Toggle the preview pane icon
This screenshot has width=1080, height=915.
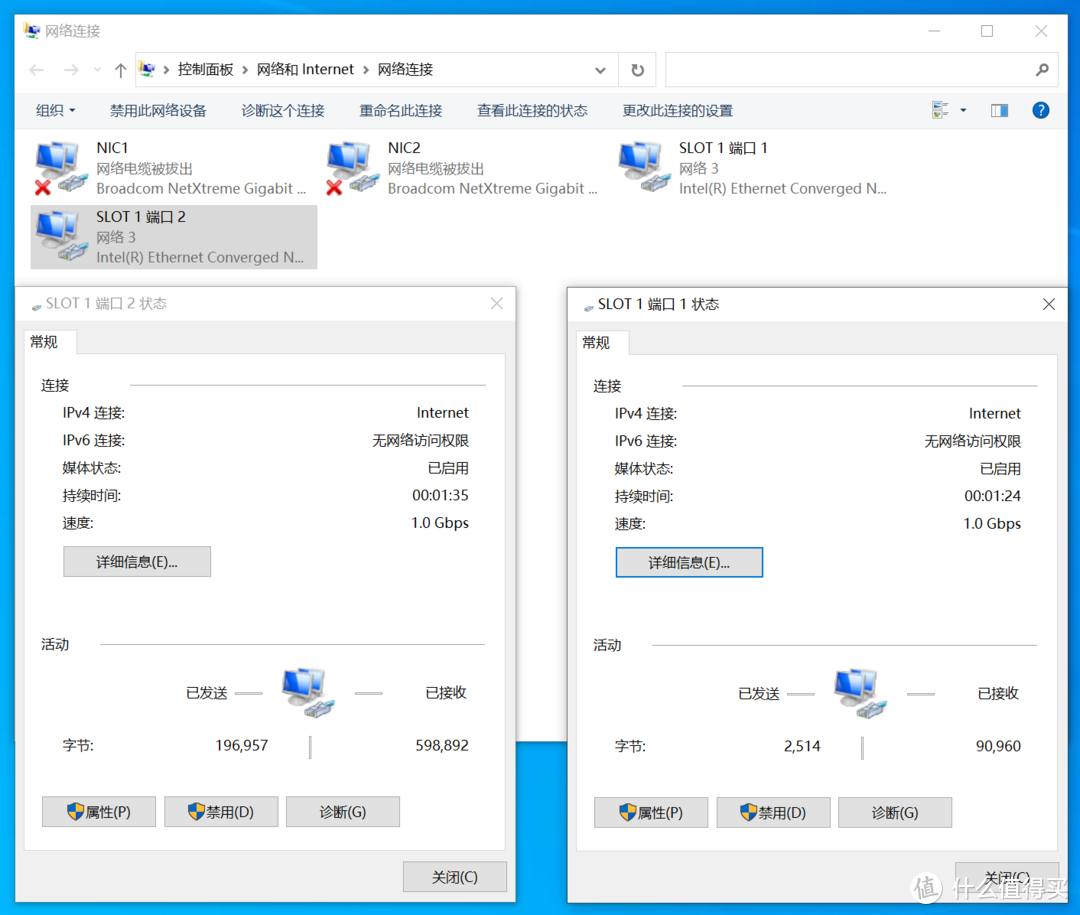tap(999, 110)
